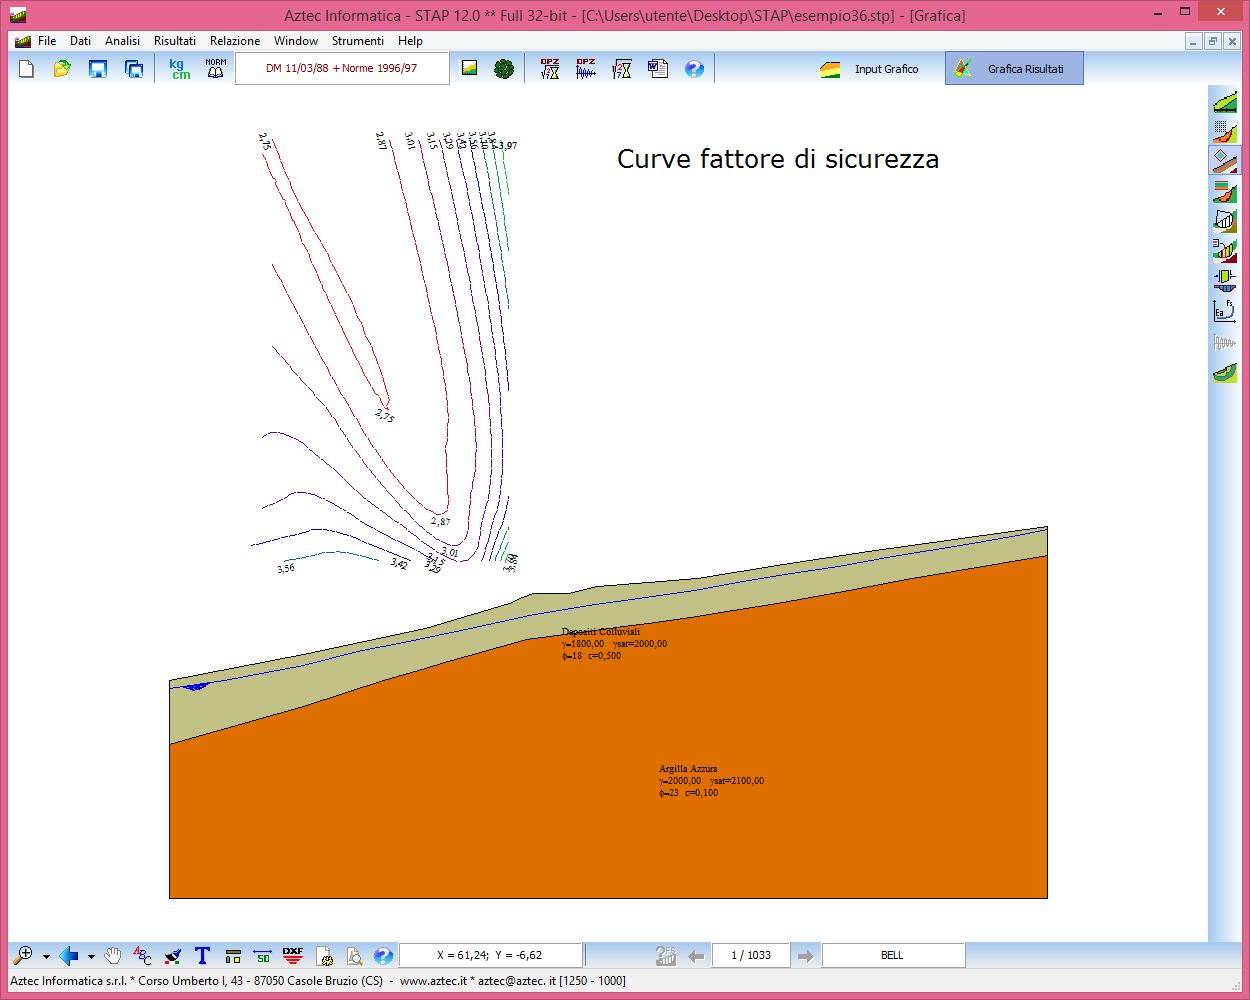
Task: Click the blue T text tool
Action: (x=202, y=956)
